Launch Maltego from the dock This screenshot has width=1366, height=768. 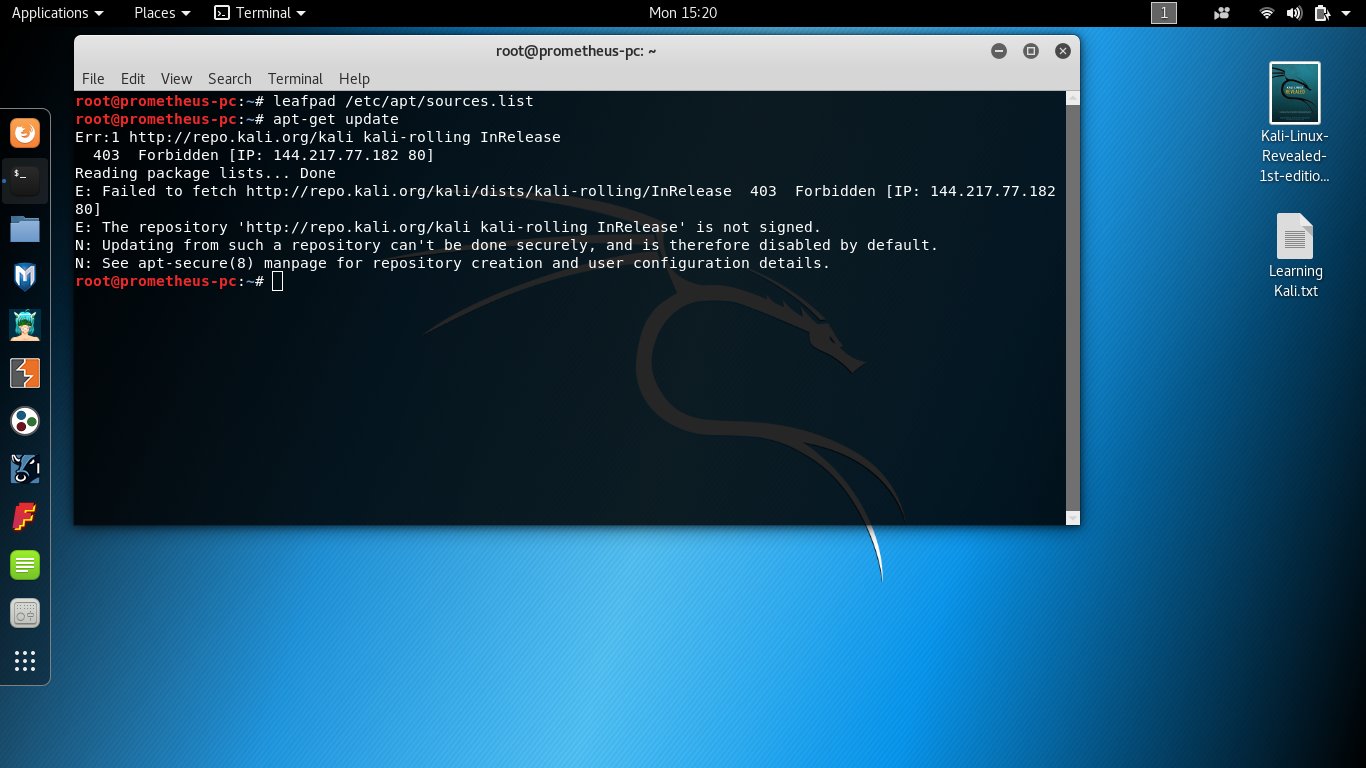(25, 421)
